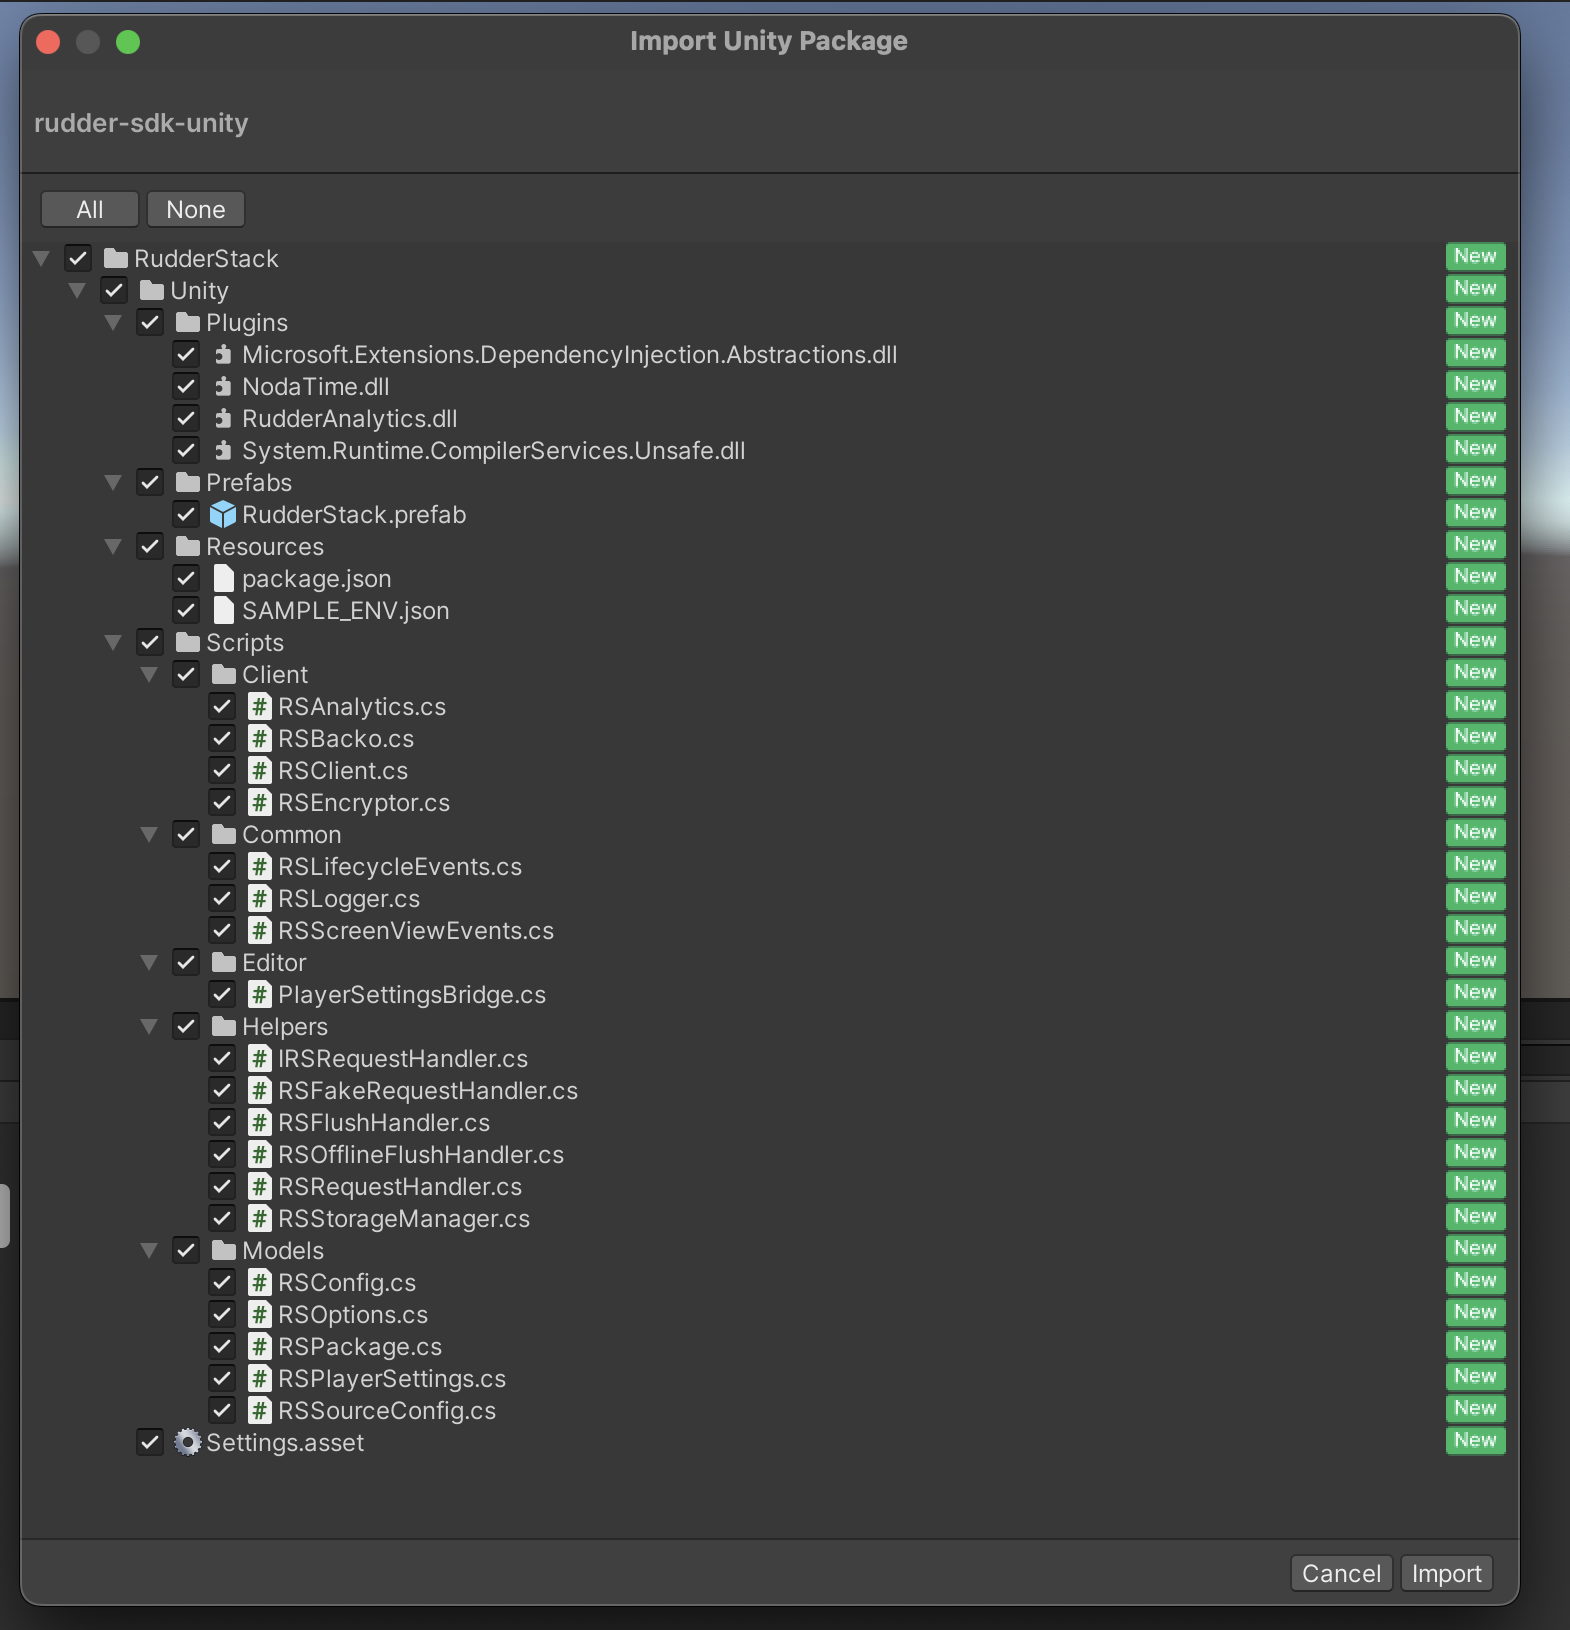This screenshot has height=1630, width=1570.
Task: Click the Plugins folder icon
Action: tap(188, 323)
